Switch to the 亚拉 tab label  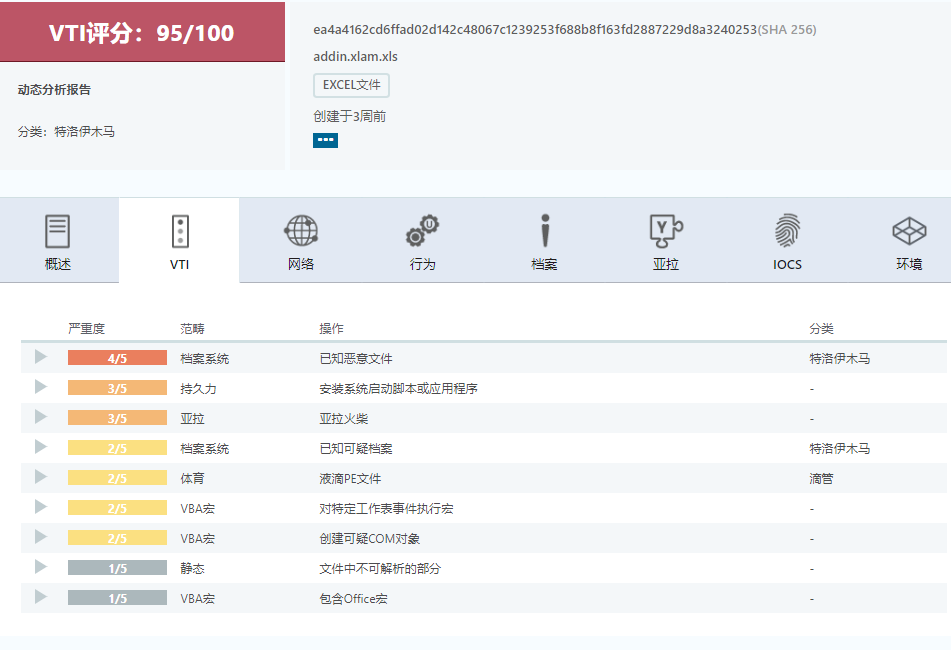click(666, 264)
